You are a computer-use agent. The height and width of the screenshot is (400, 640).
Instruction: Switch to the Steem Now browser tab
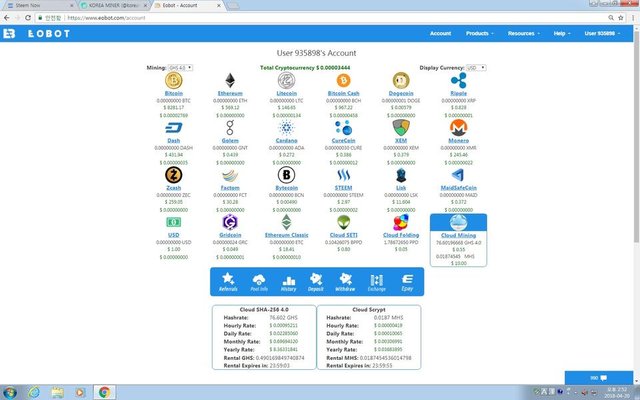pos(39,6)
